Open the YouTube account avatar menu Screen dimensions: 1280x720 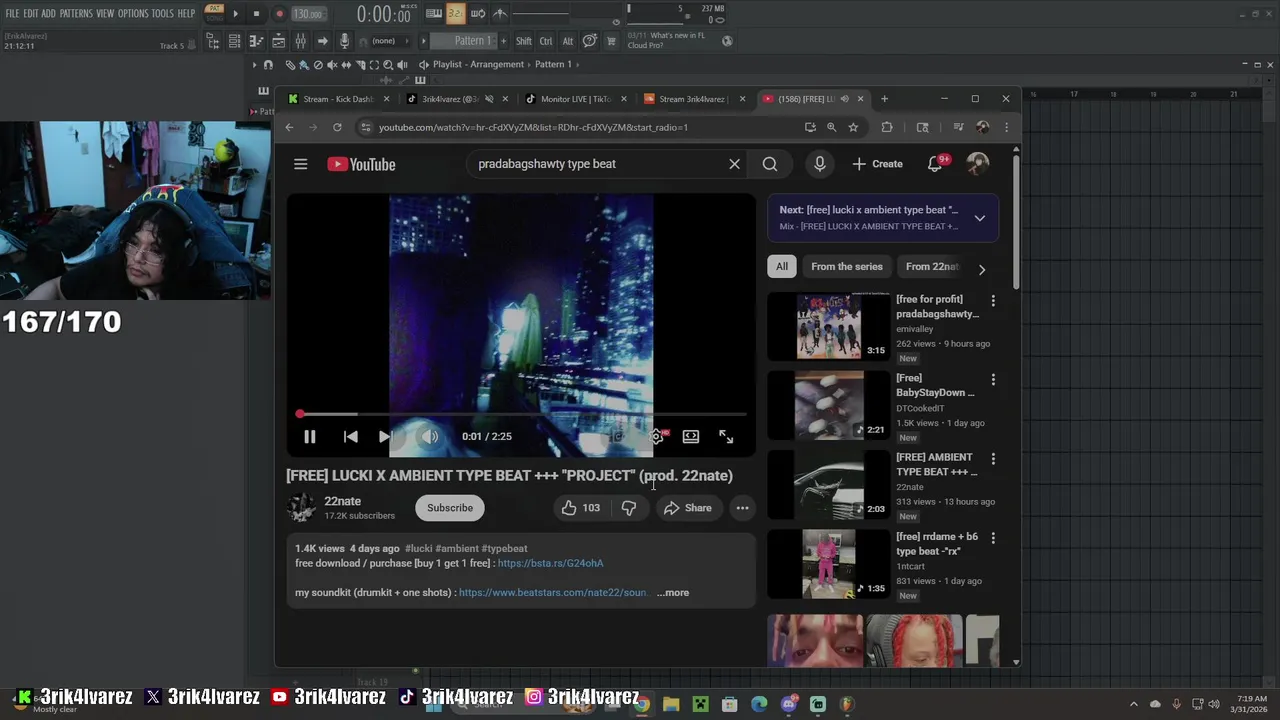coord(978,164)
